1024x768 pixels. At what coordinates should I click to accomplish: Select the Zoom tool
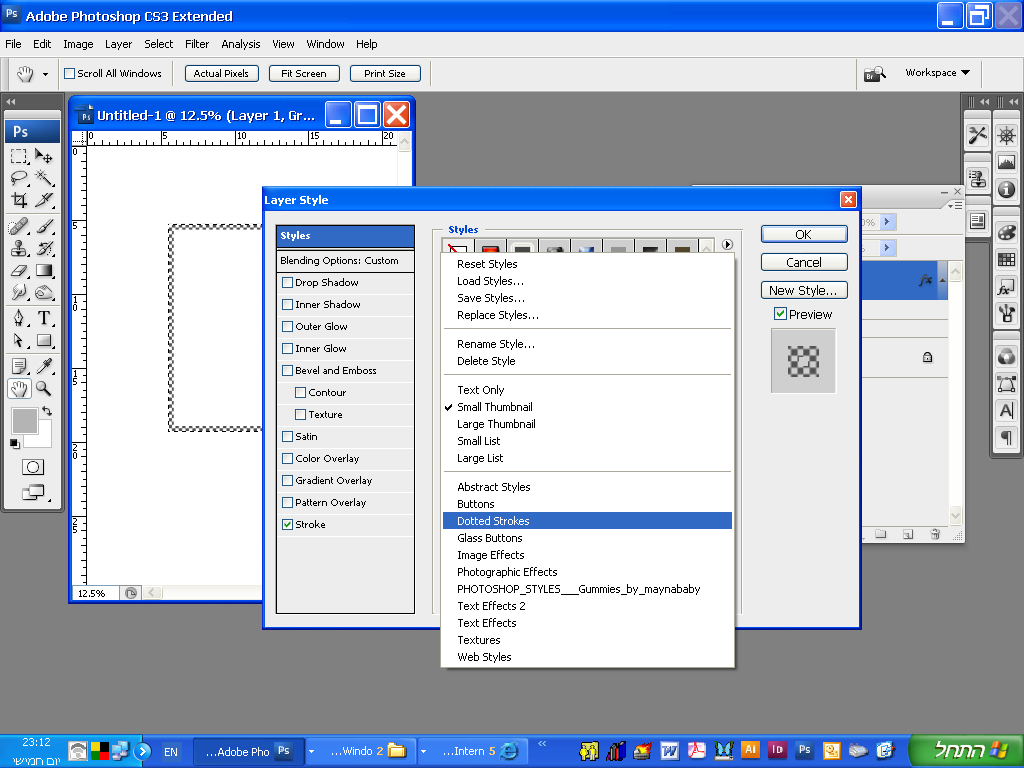coord(44,388)
